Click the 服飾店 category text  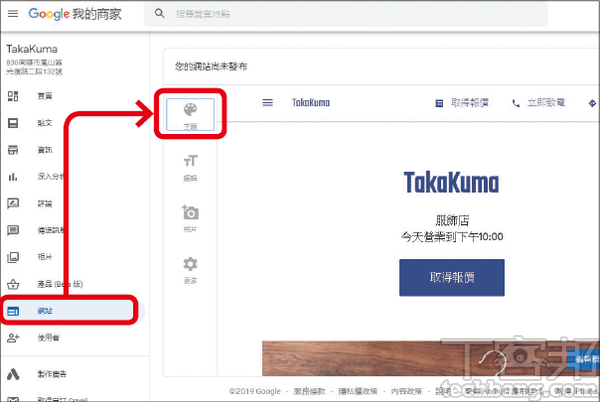[452, 220]
